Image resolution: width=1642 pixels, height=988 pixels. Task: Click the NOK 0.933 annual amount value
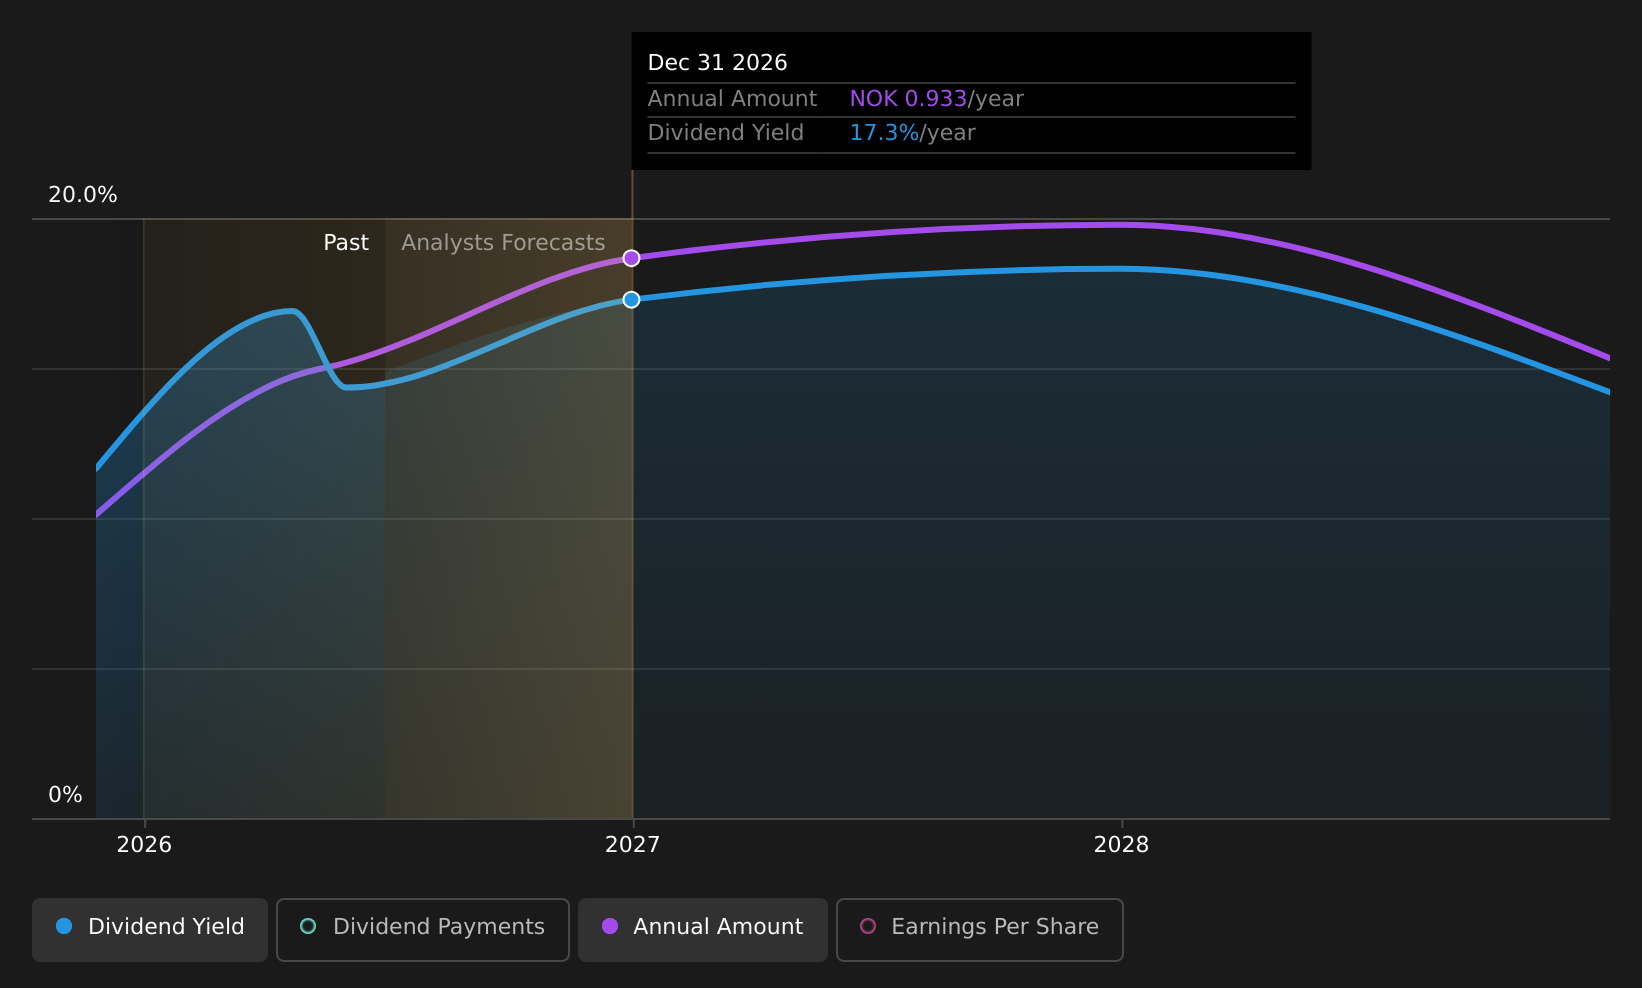908,99
